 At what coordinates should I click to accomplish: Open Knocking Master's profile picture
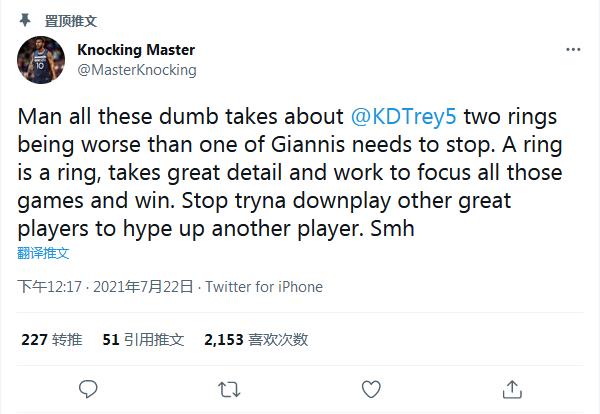[41, 60]
